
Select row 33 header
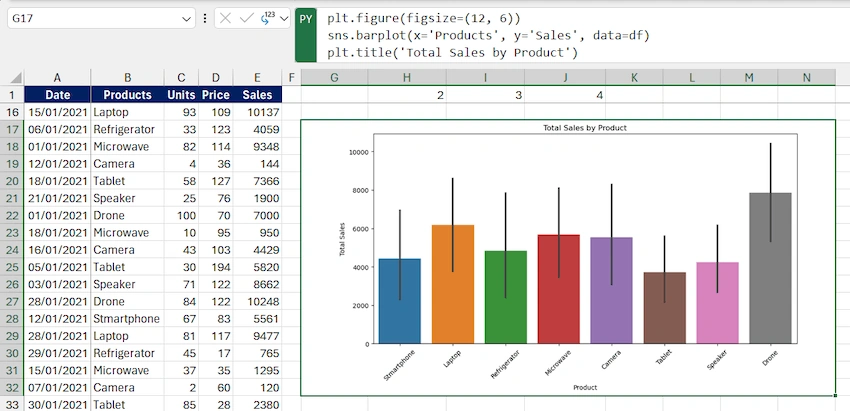coord(12,404)
